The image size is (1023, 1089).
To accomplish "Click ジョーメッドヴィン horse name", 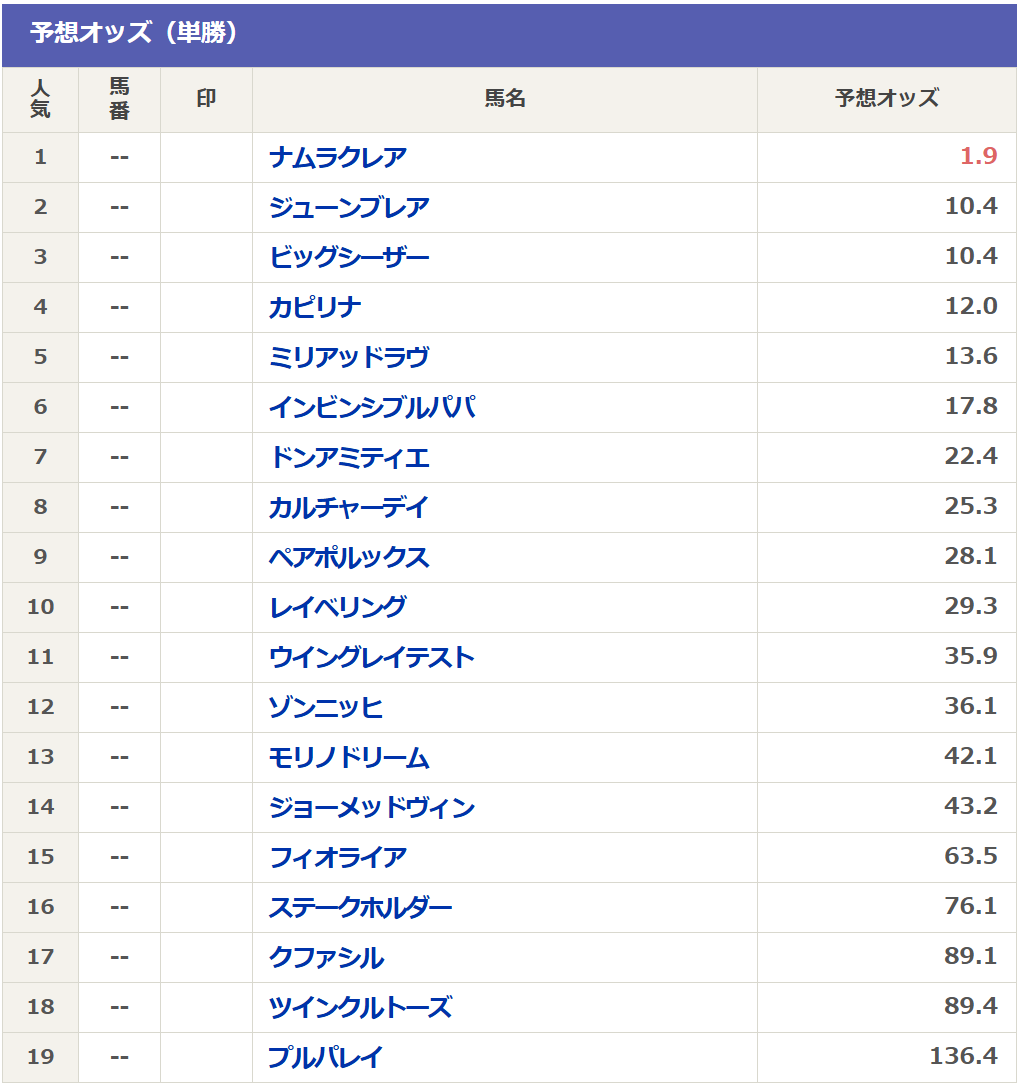I will [x=372, y=808].
